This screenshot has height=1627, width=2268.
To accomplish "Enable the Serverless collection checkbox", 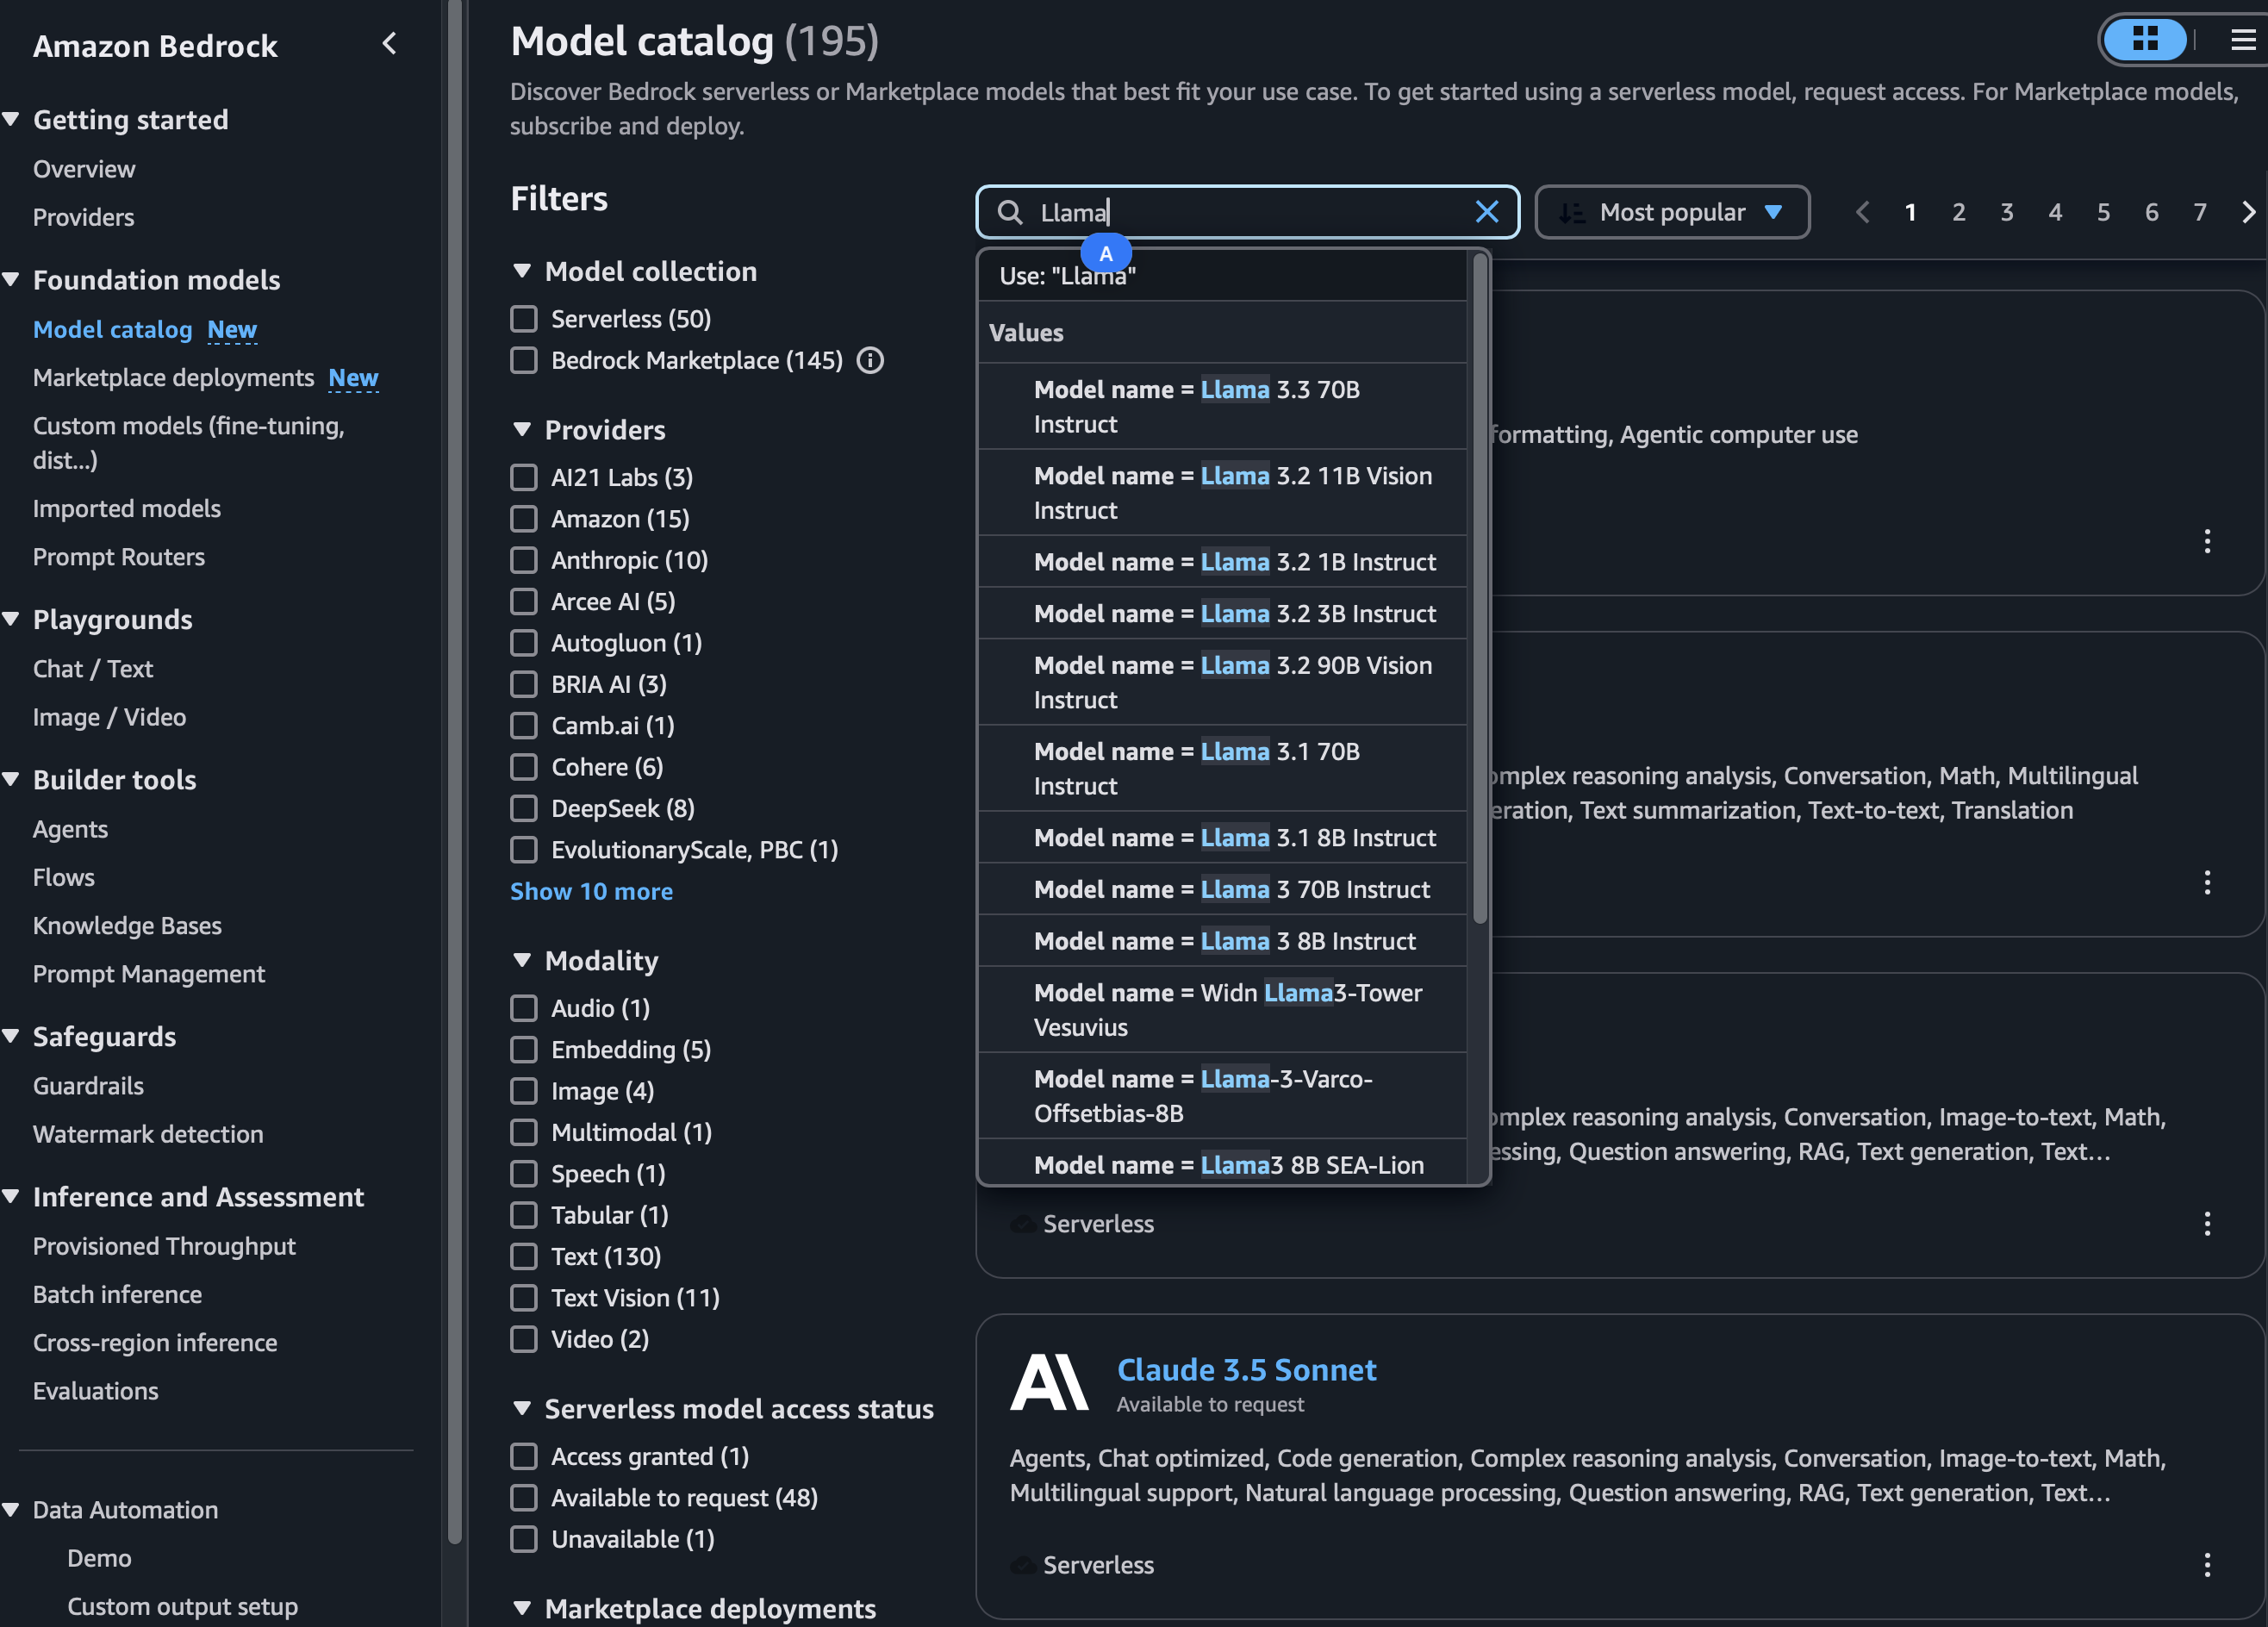I will [524, 319].
